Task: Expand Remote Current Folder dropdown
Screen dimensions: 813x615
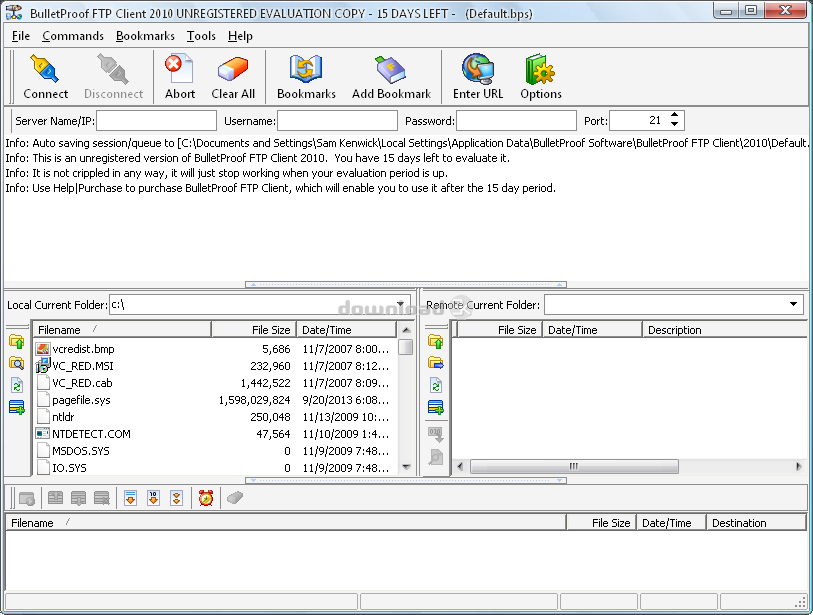Action: coord(793,304)
